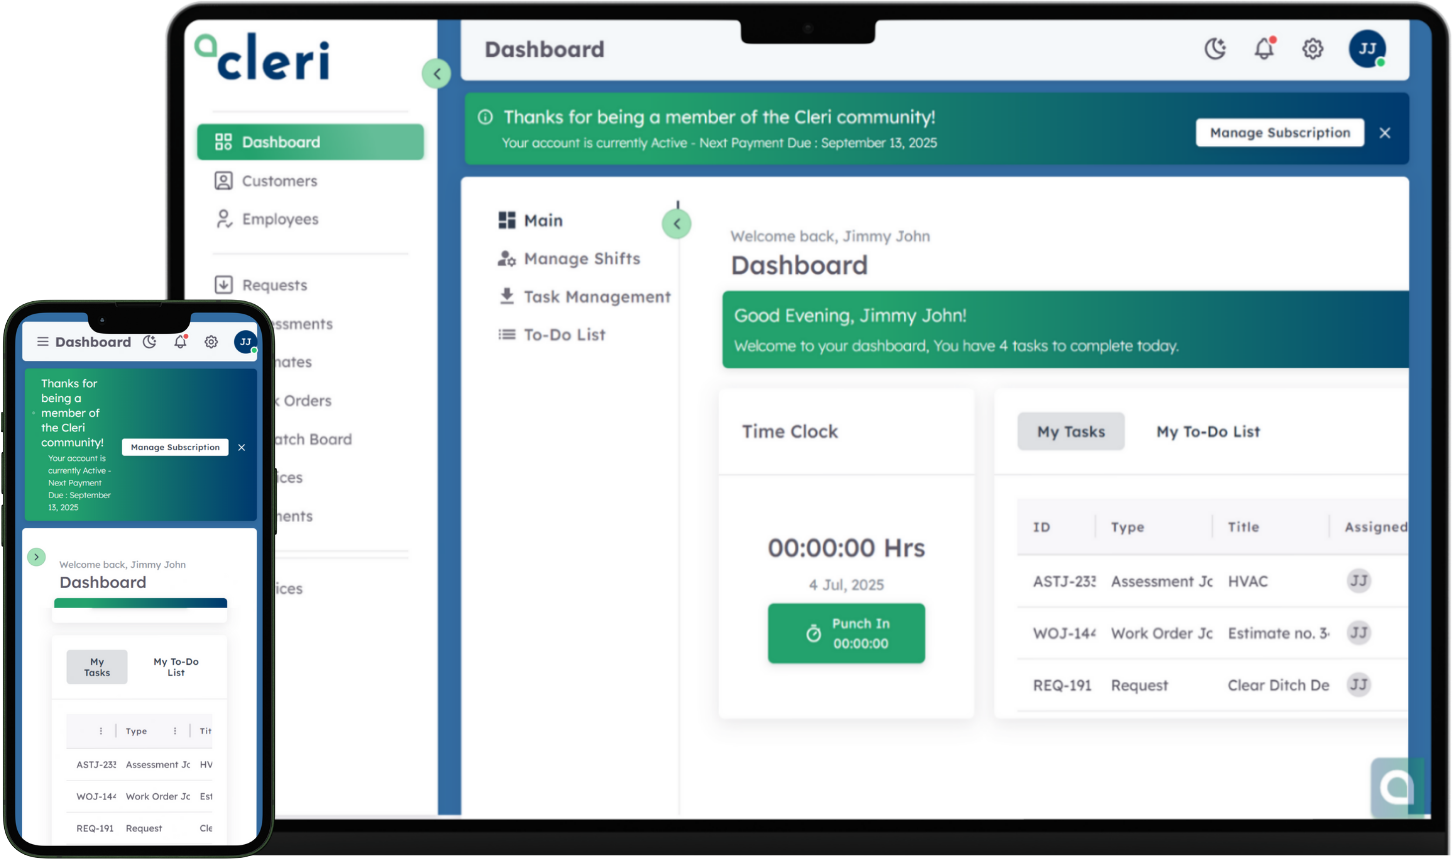Image resolution: width=1452 pixels, height=859 pixels.
Task: Sort by the Title column header
Action: [1243, 527]
